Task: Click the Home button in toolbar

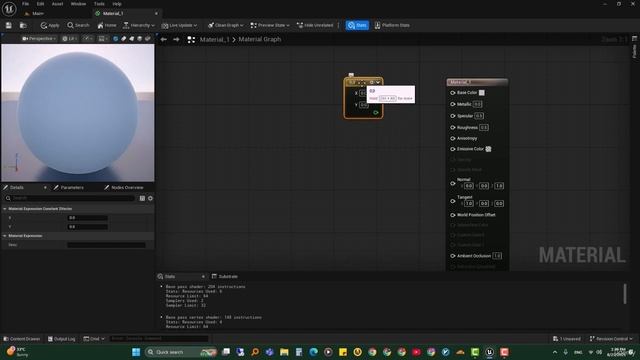Action: (x=107, y=25)
